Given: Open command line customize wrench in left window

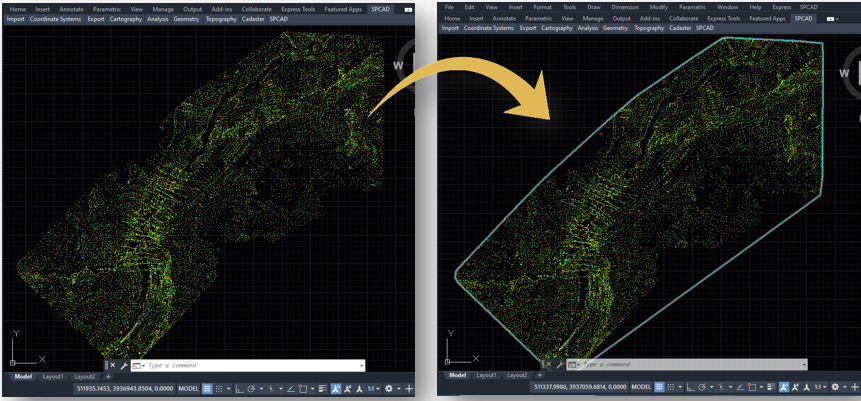Looking at the screenshot, I should coord(124,365).
